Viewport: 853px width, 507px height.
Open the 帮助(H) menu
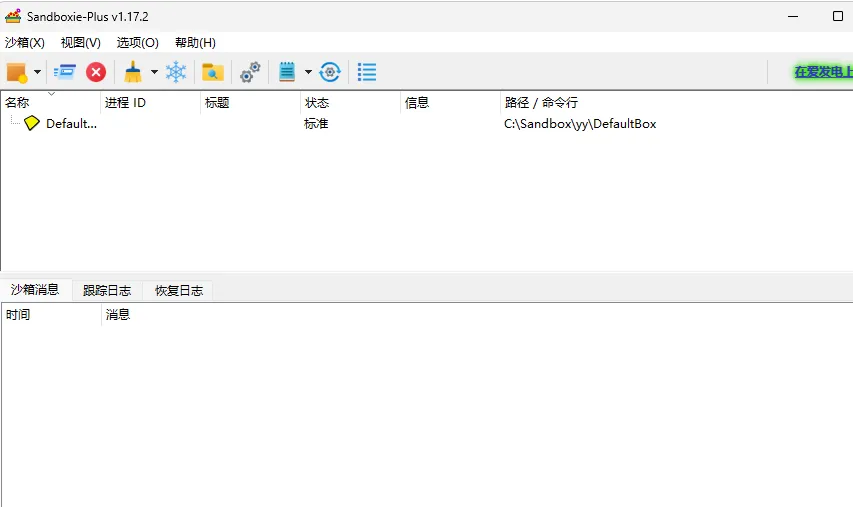pos(195,42)
